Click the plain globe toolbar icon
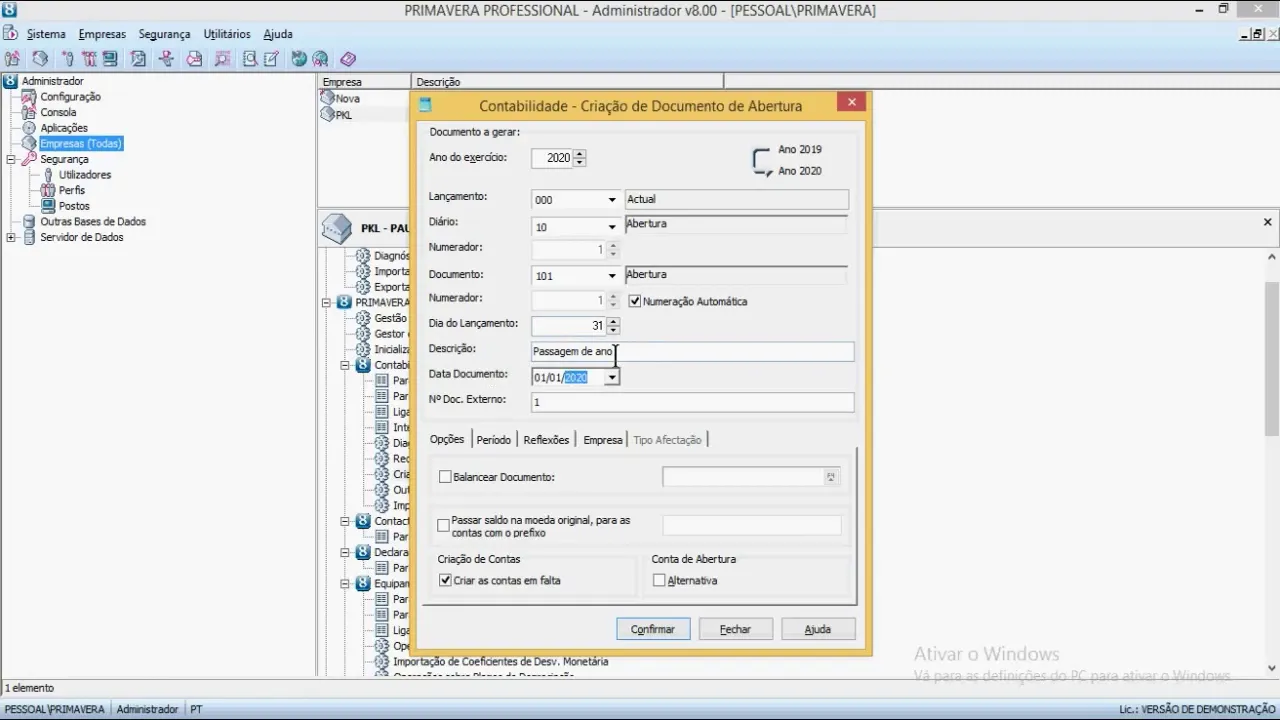The image size is (1280, 720). (x=299, y=59)
